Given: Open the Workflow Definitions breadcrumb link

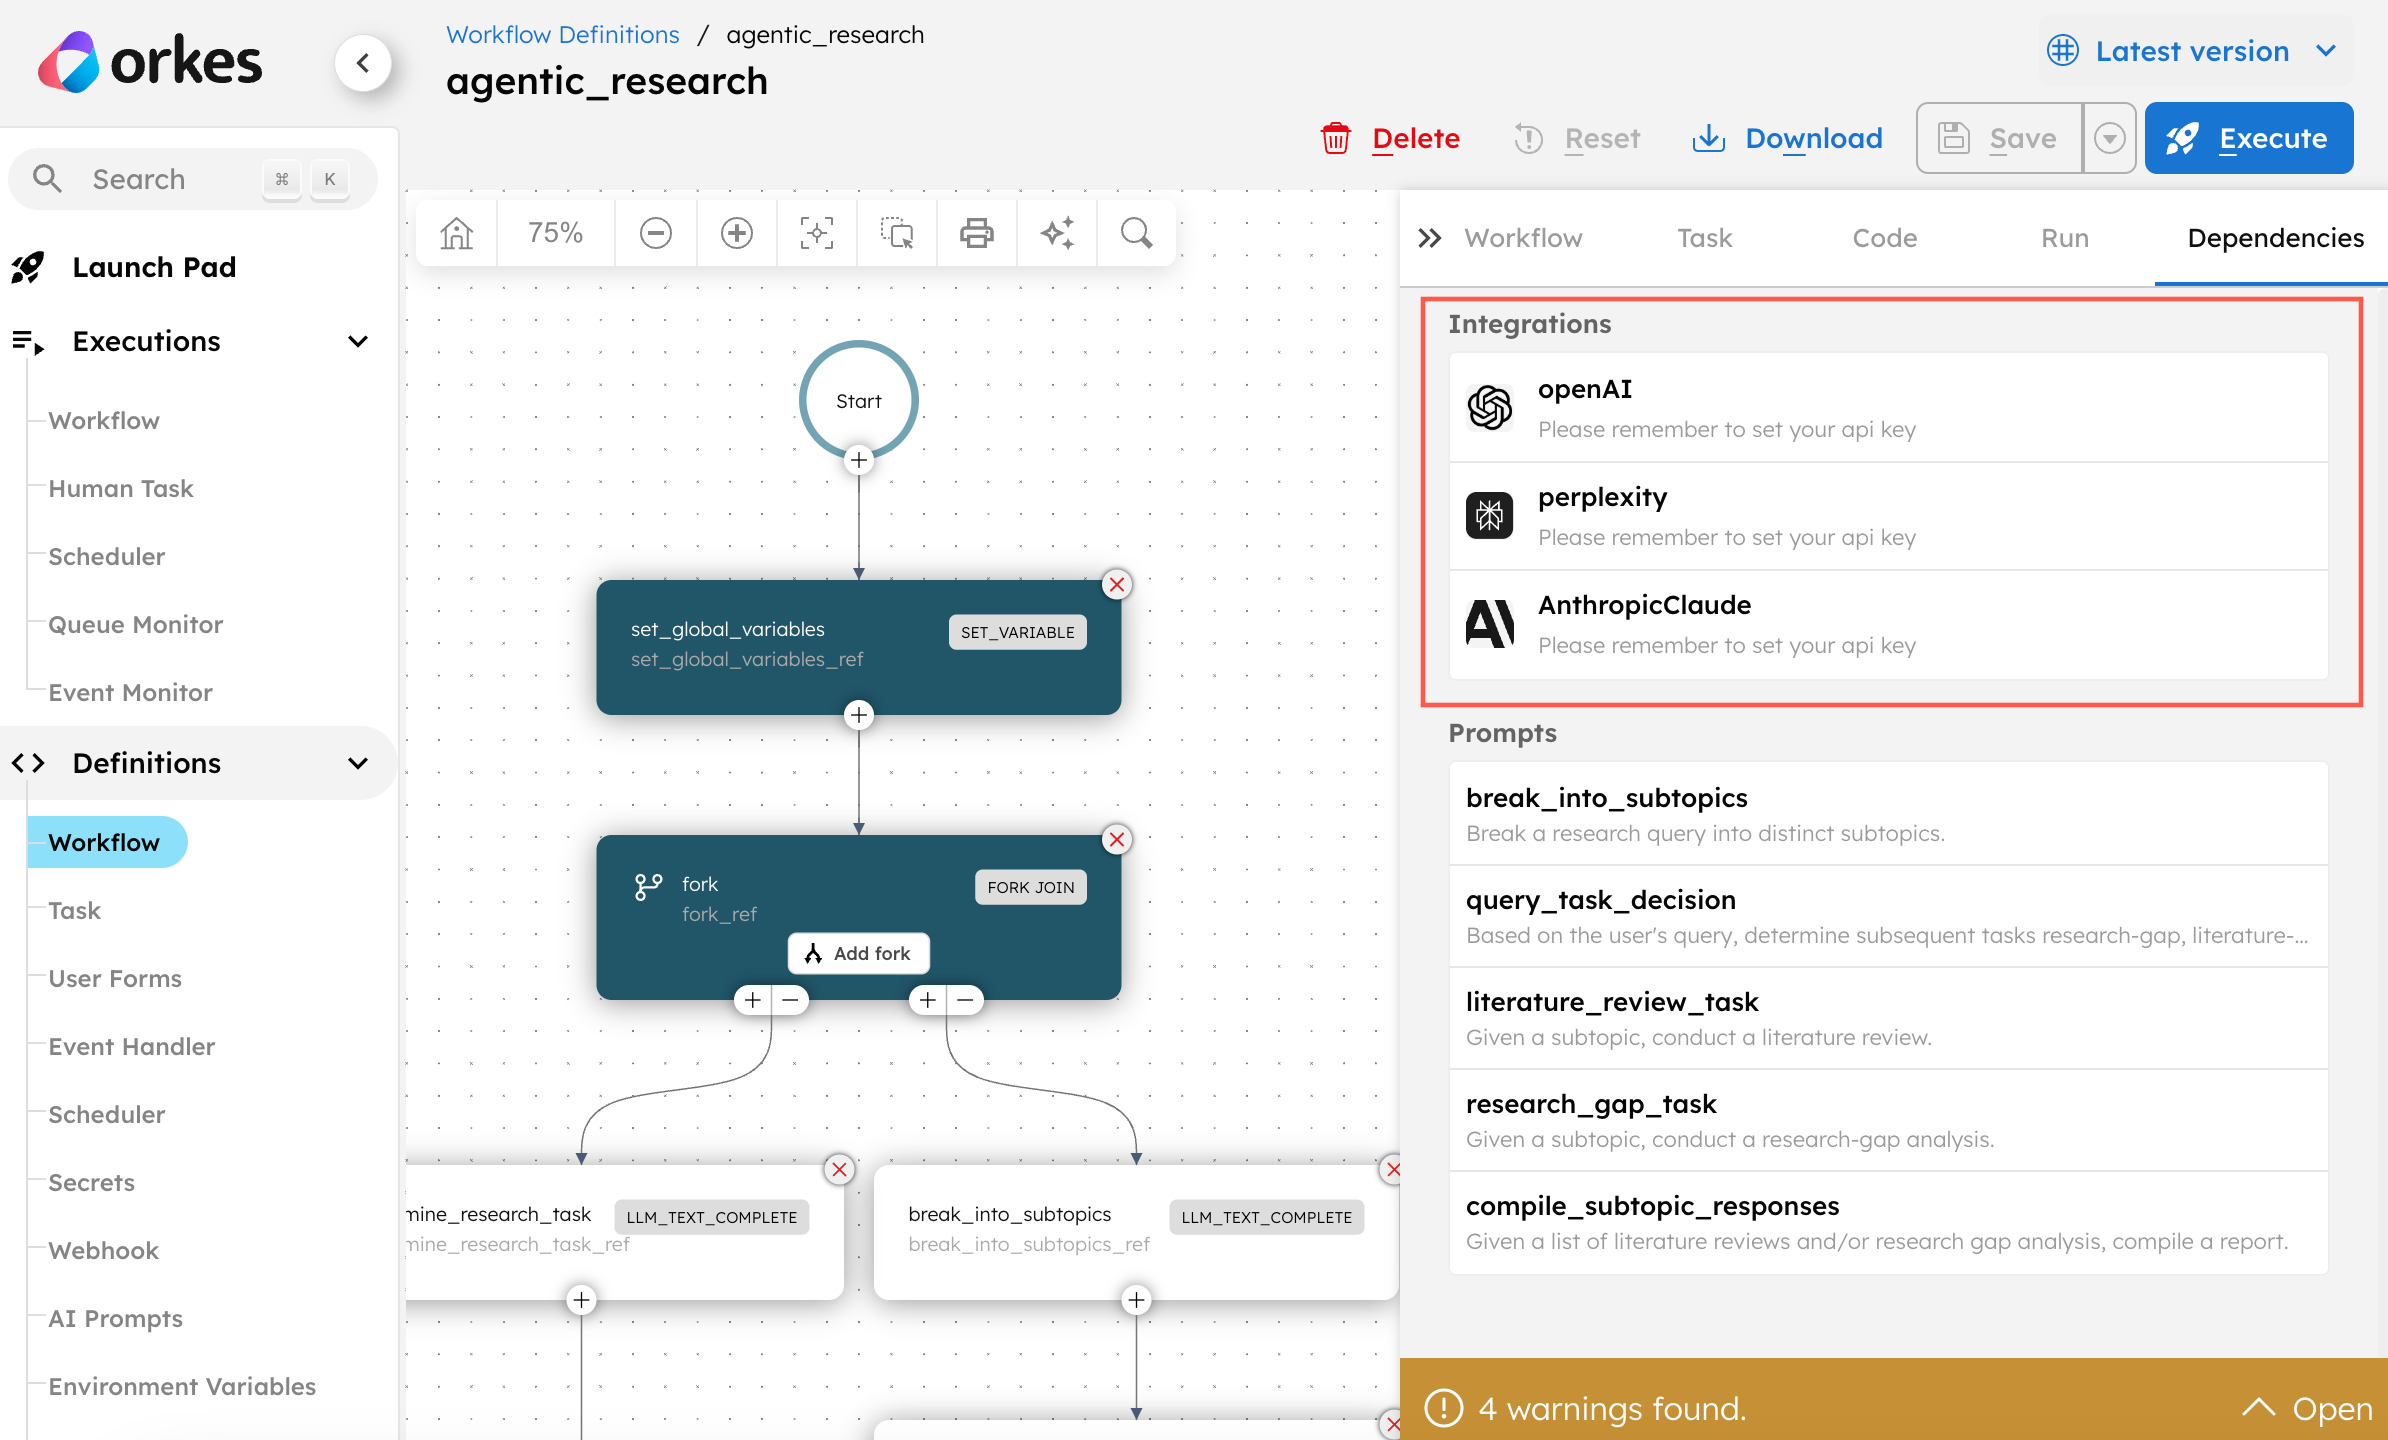Looking at the screenshot, I should (x=563, y=35).
